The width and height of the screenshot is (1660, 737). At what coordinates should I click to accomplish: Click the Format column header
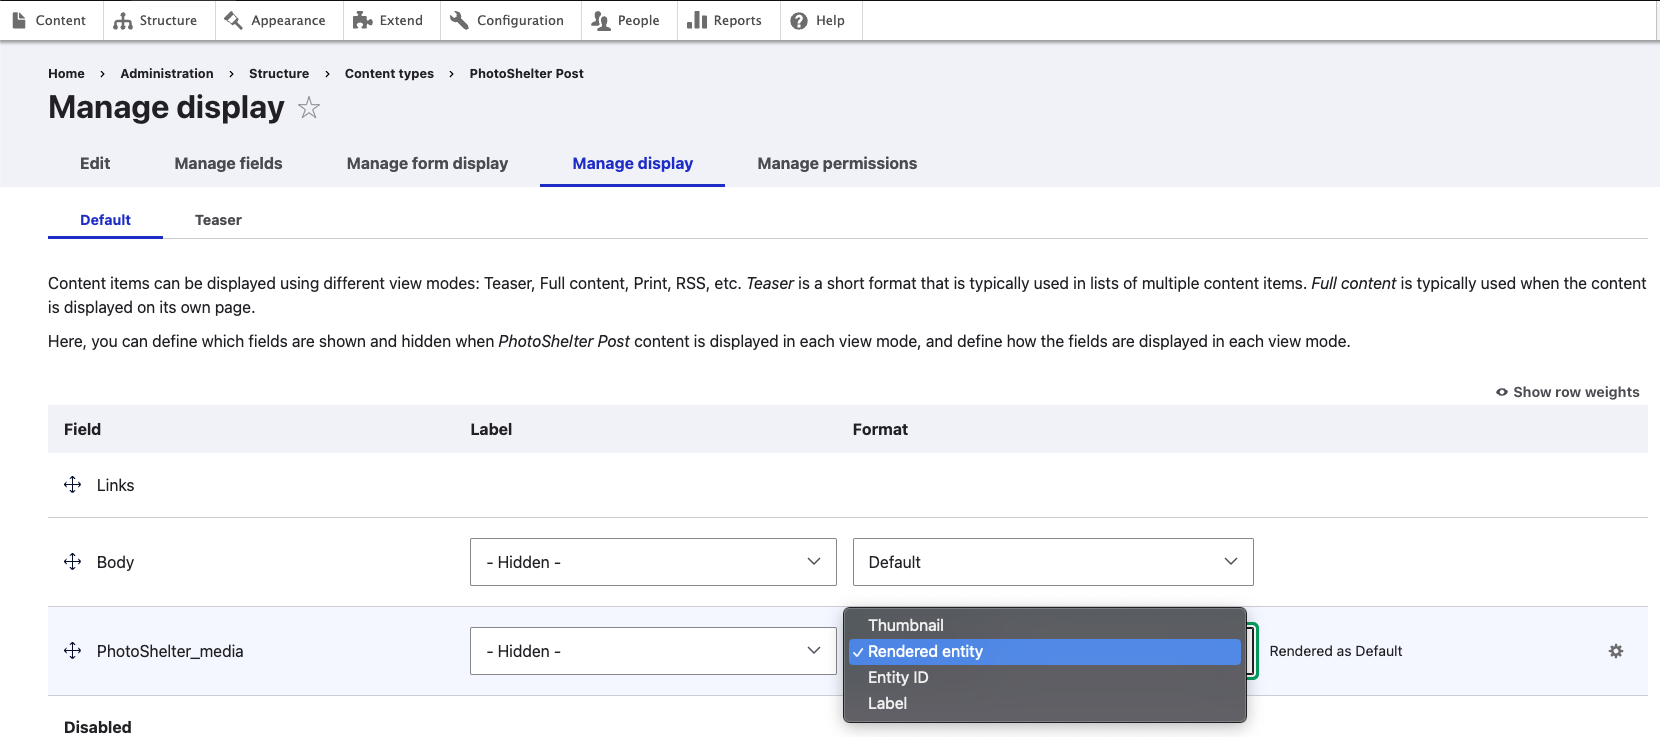pos(880,429)
